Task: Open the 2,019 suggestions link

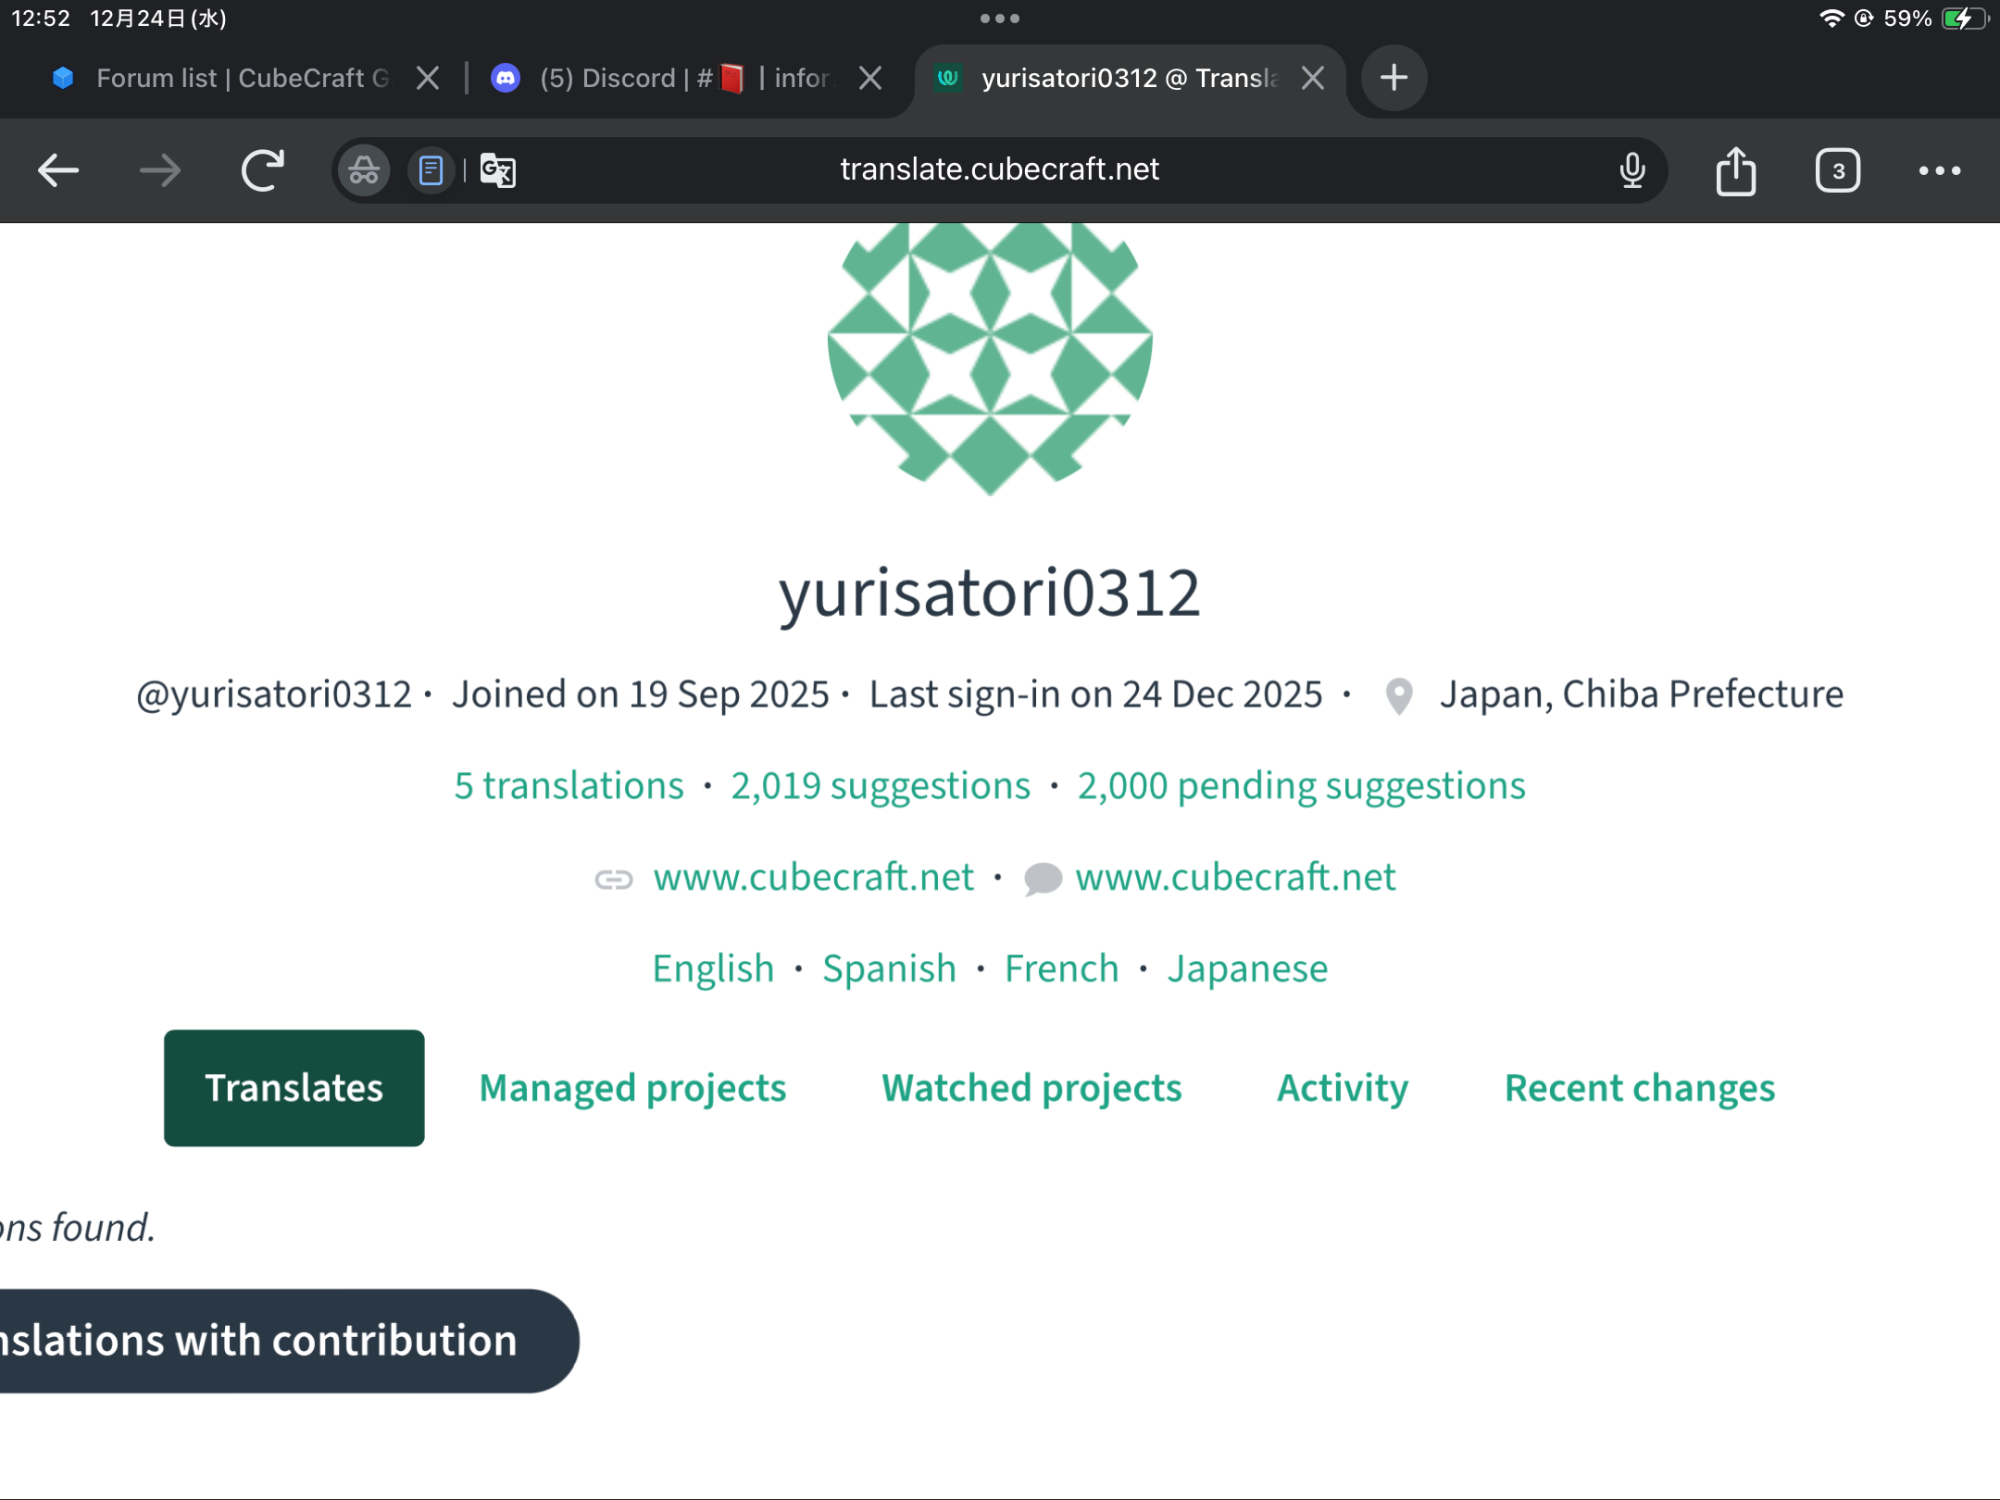Action: point(881,786)
